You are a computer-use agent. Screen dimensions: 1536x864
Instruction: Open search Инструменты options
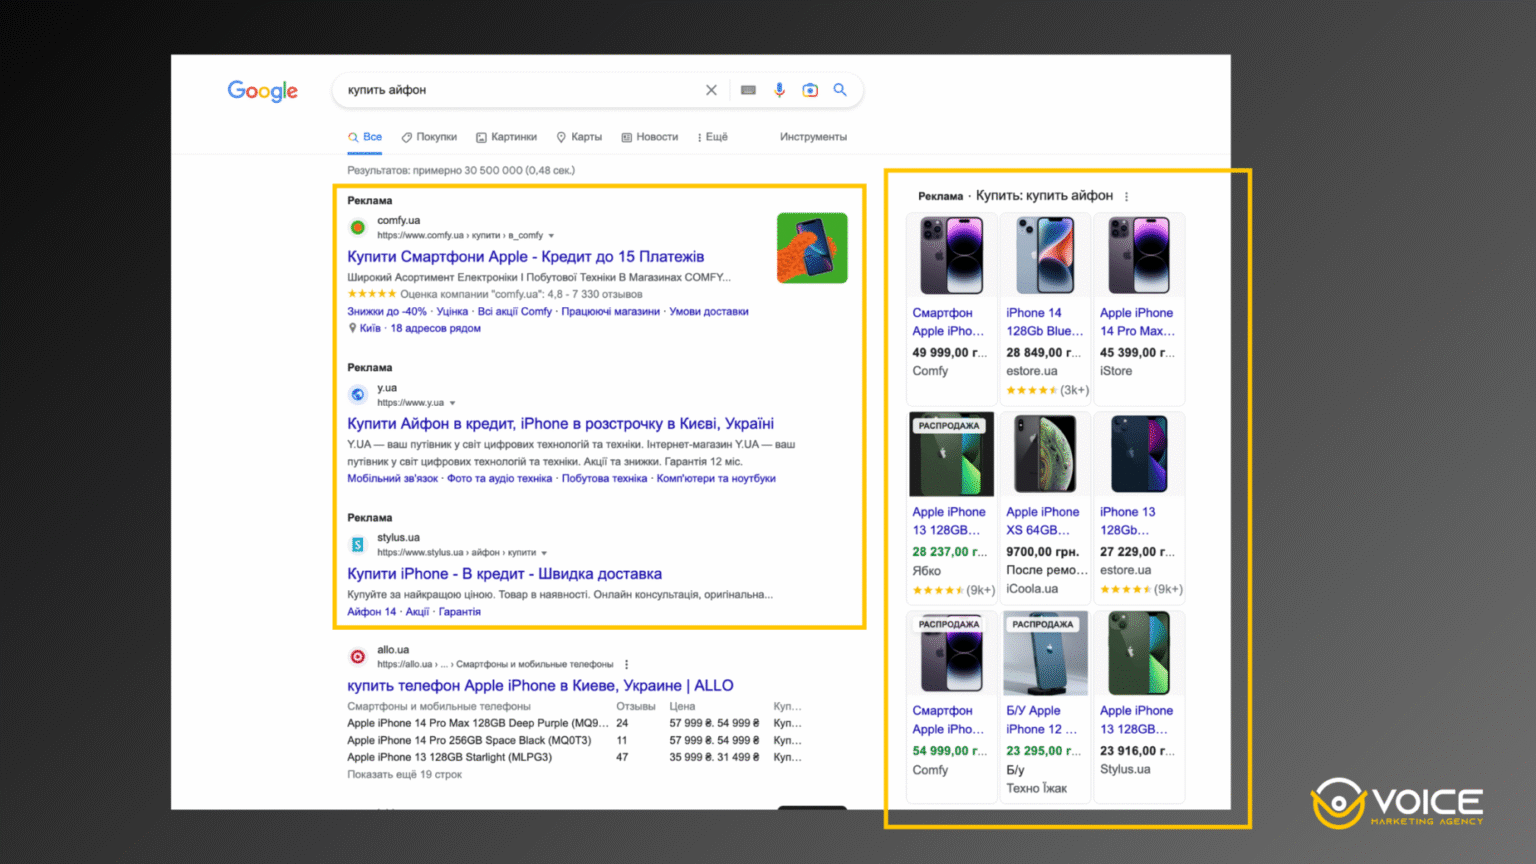(813, 137)
